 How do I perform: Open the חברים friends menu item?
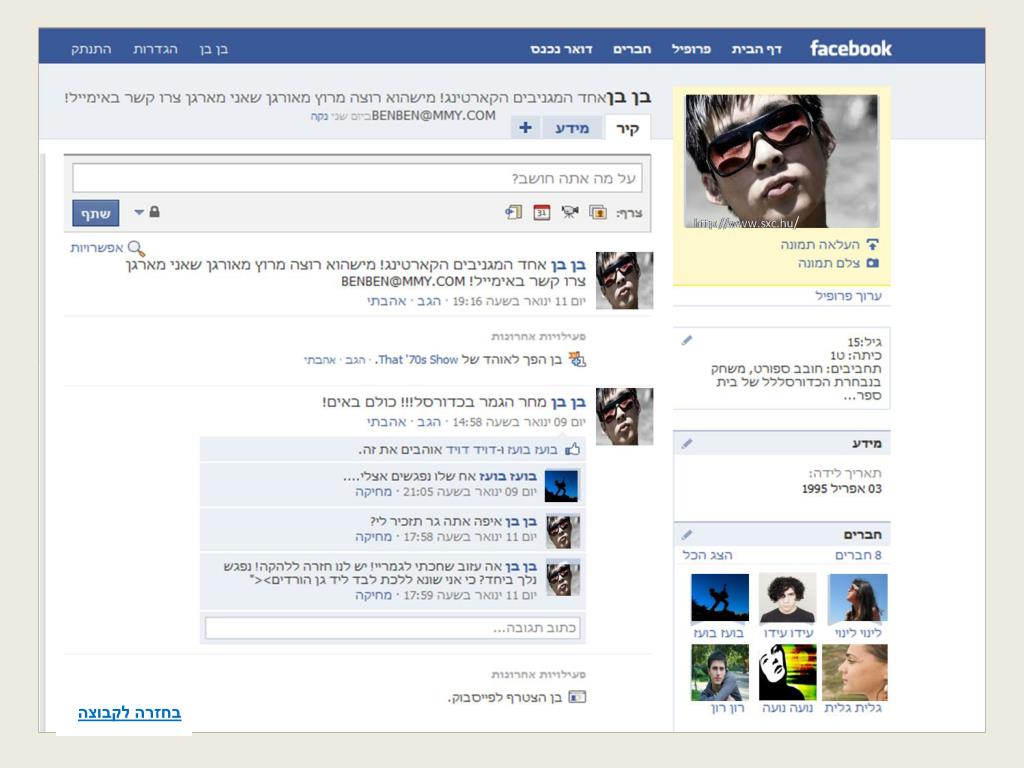click(x=632, y=49)
